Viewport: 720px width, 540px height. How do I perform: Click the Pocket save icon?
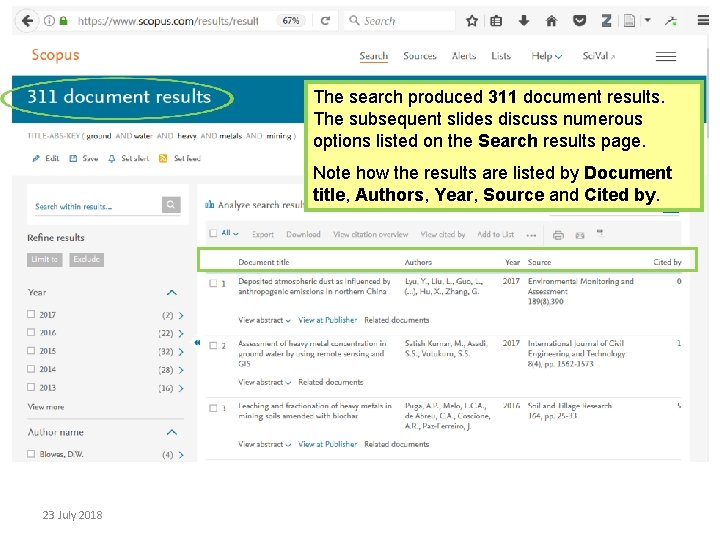(579, 21)
